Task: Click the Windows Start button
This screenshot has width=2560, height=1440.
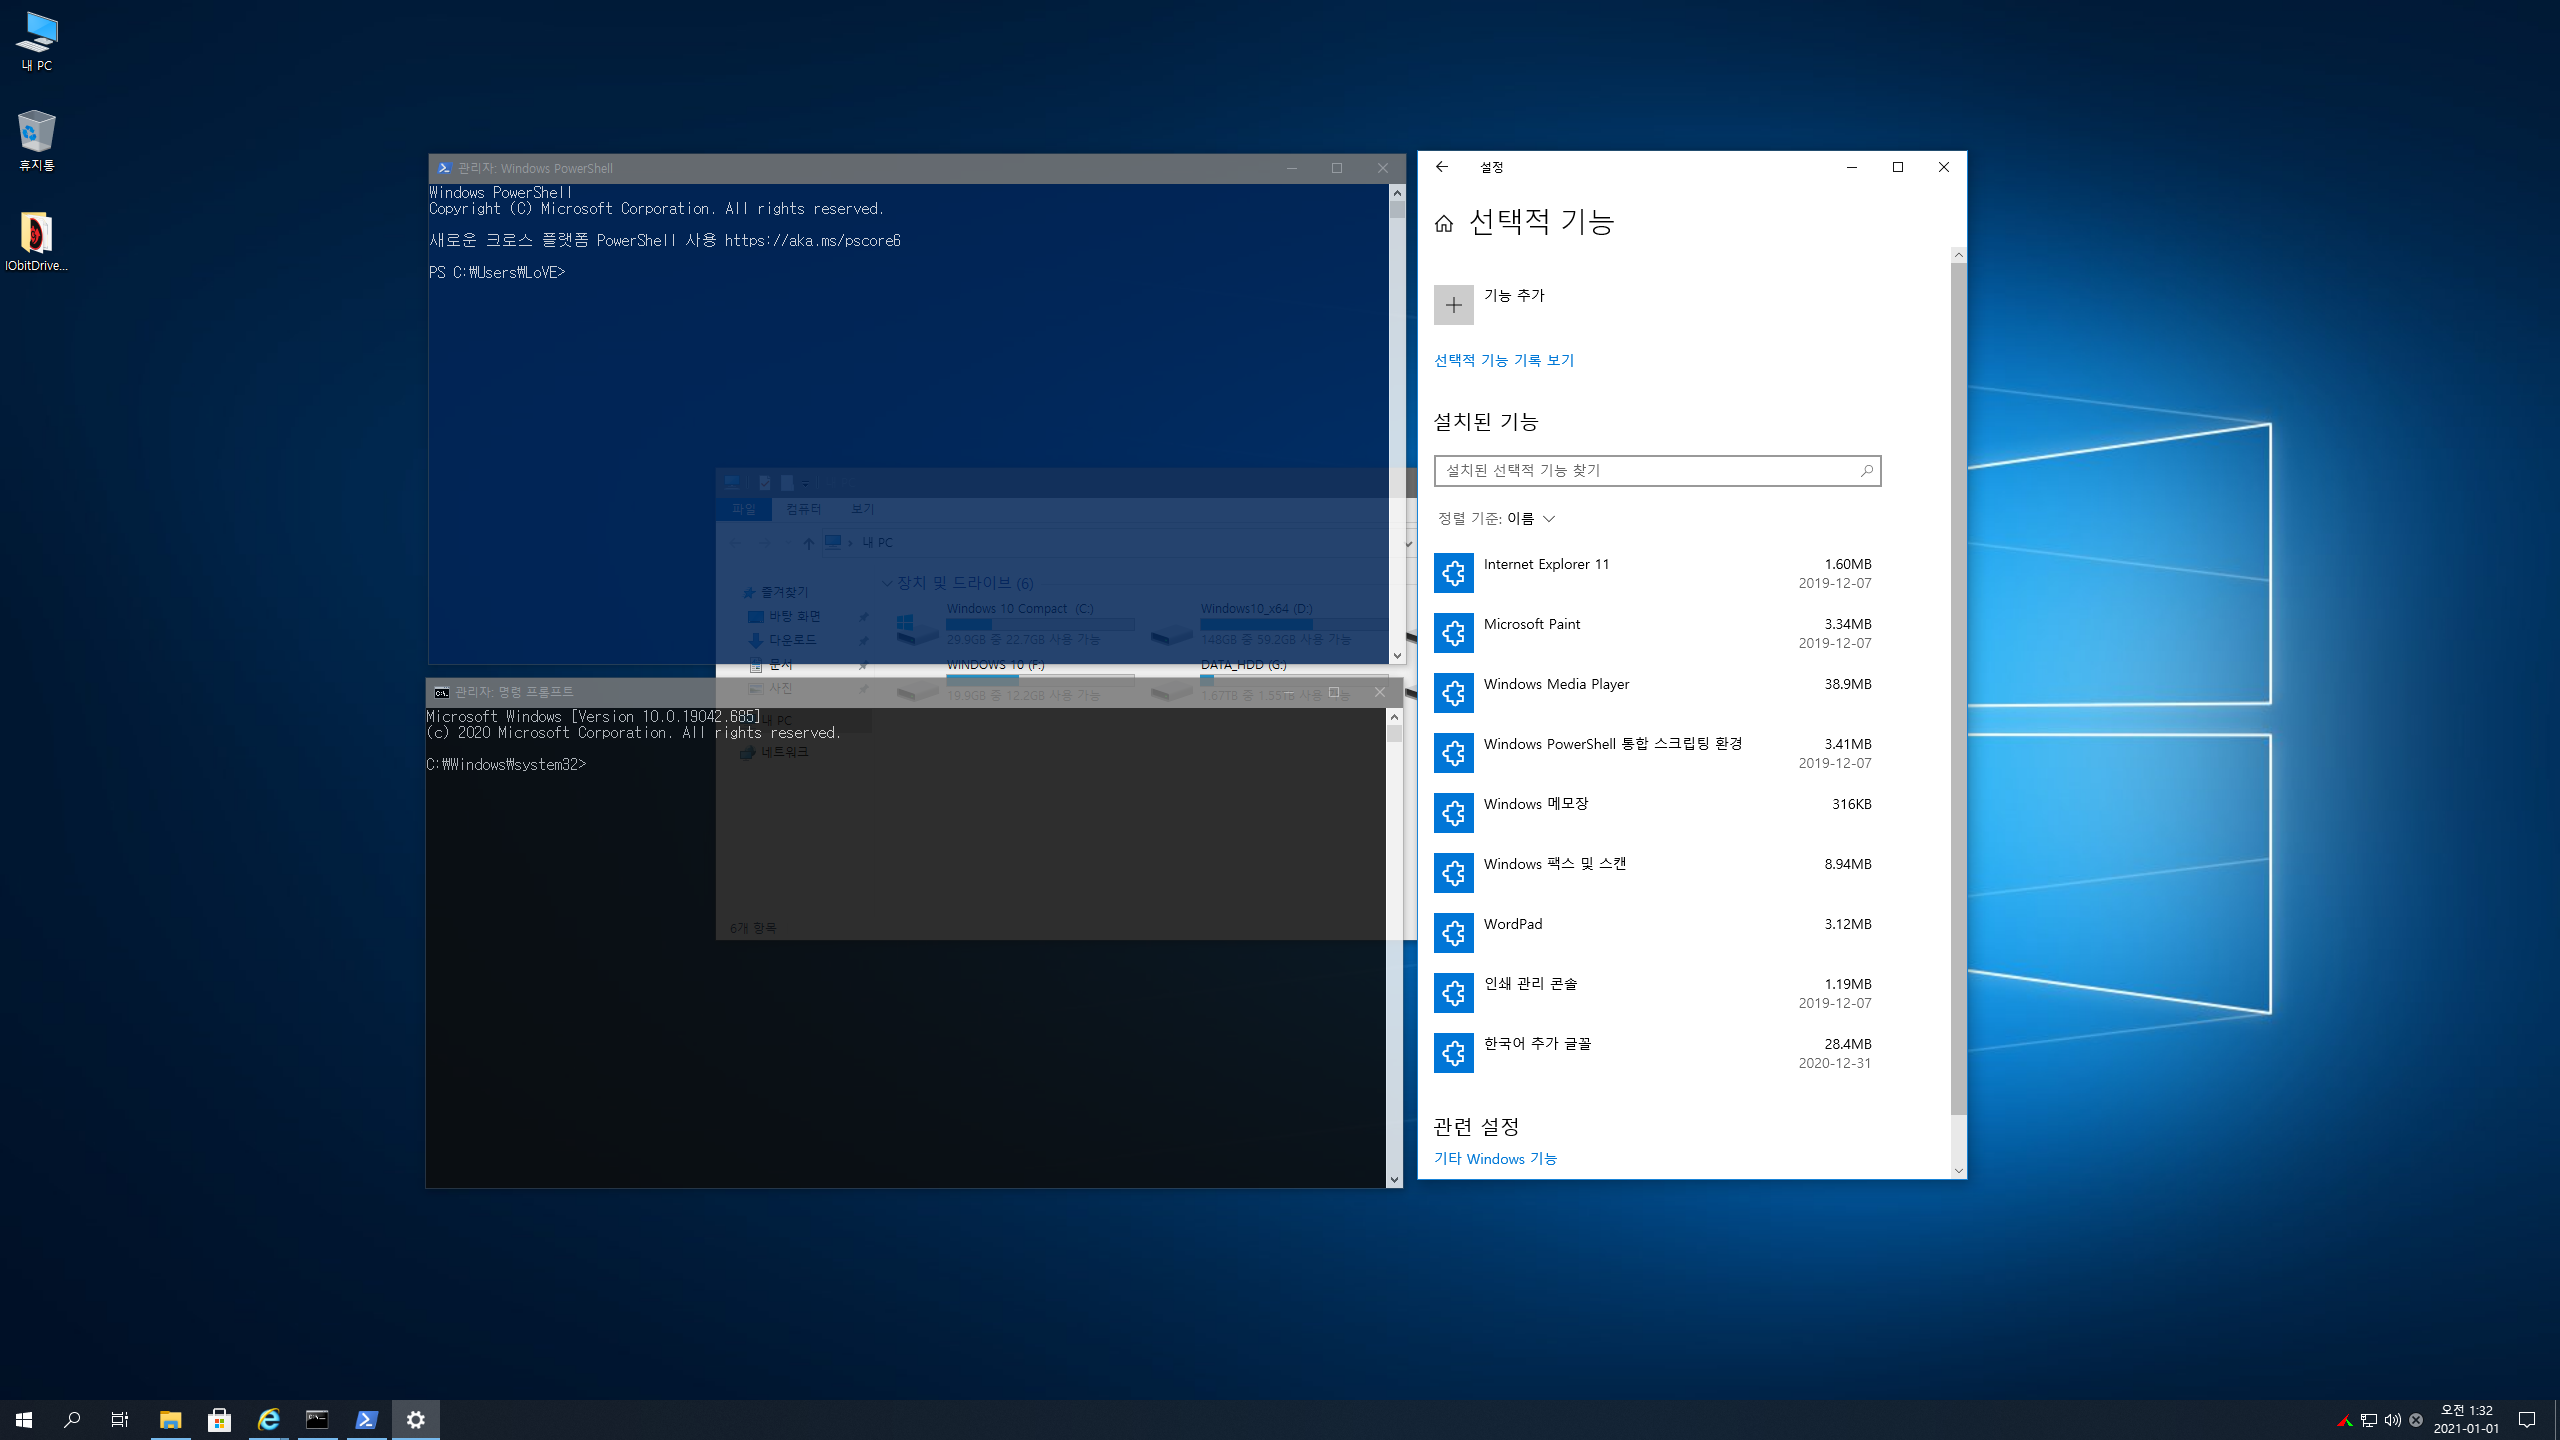Action: tap(24, 1419)
